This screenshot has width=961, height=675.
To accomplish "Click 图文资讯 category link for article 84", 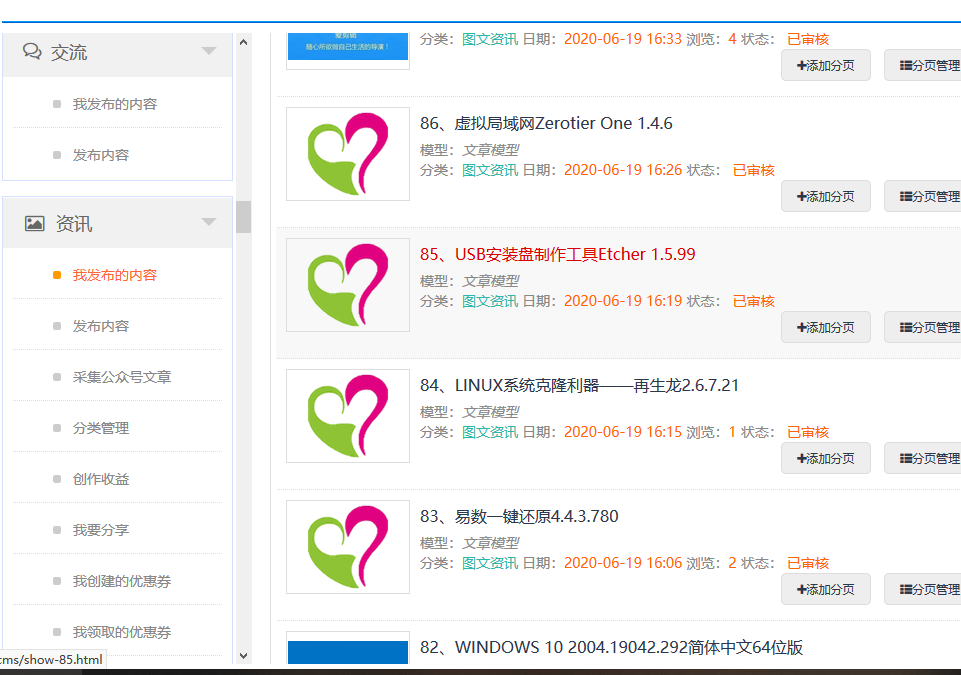I will pyautogui.click(x=489, y=432).
